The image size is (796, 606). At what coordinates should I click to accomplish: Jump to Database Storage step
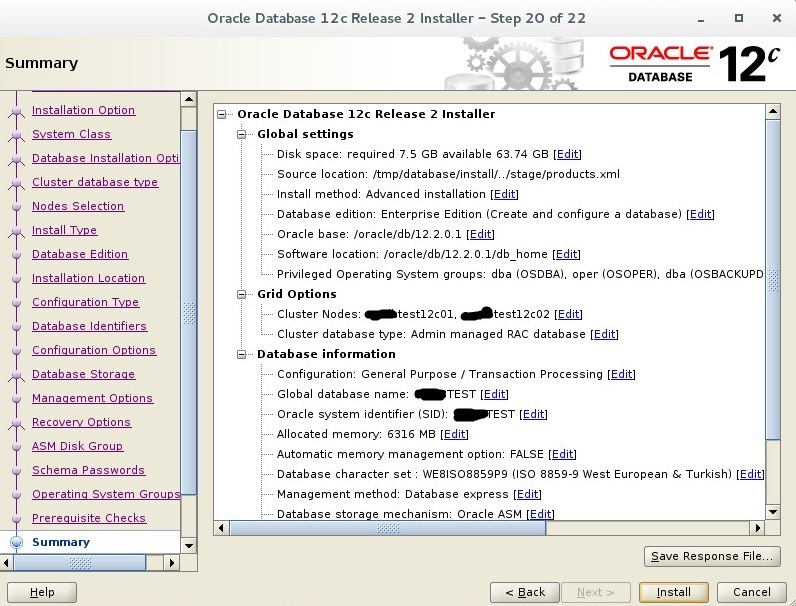[x=83, y=374]
